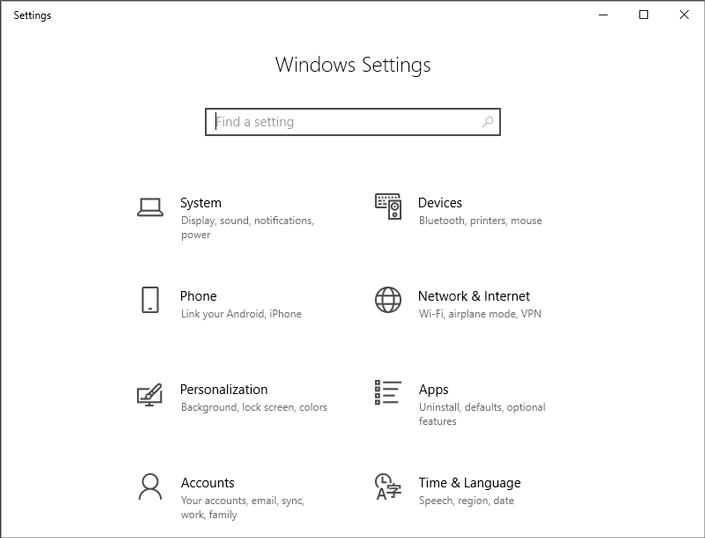This screenshot has width=705, height=538.
Task: Open the Network & Internet globe icon
Action: (x=388, y=300)
